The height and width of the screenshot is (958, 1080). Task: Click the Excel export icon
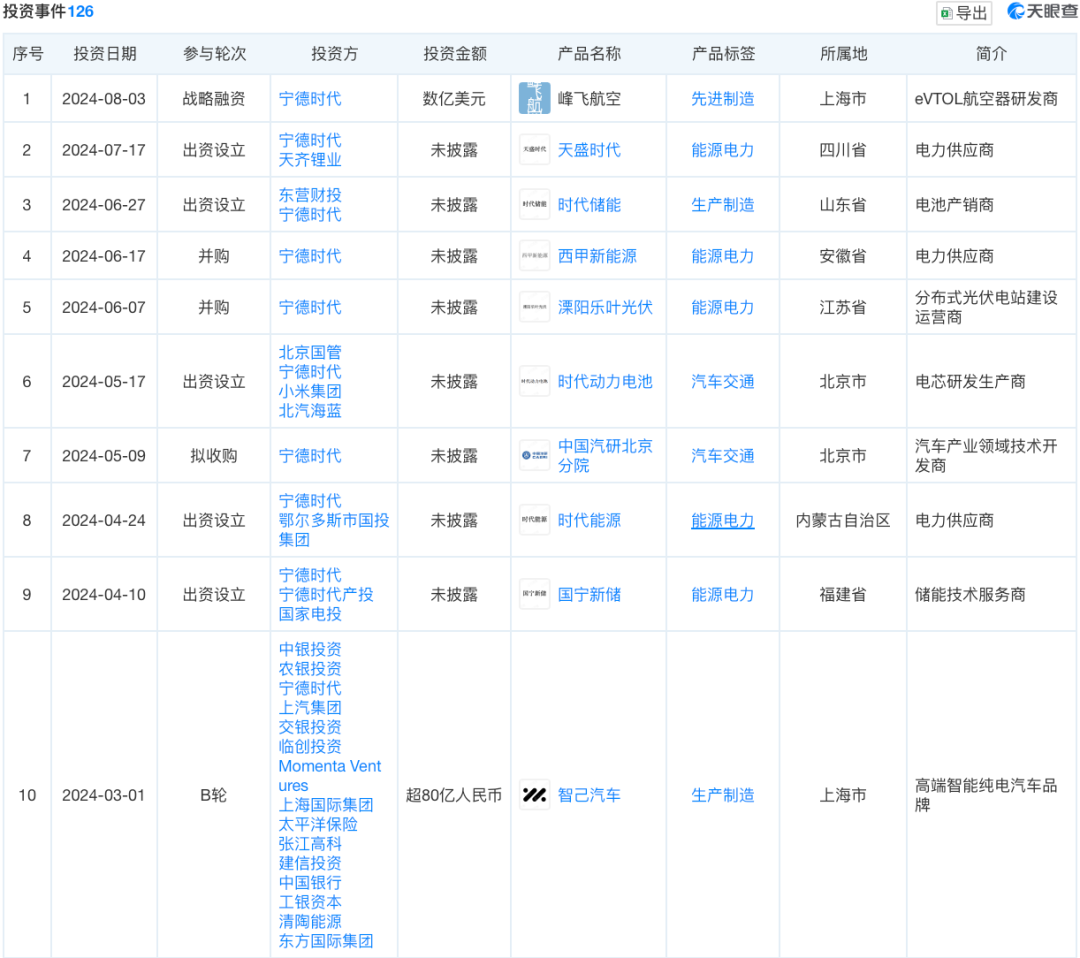pos(946,13)
